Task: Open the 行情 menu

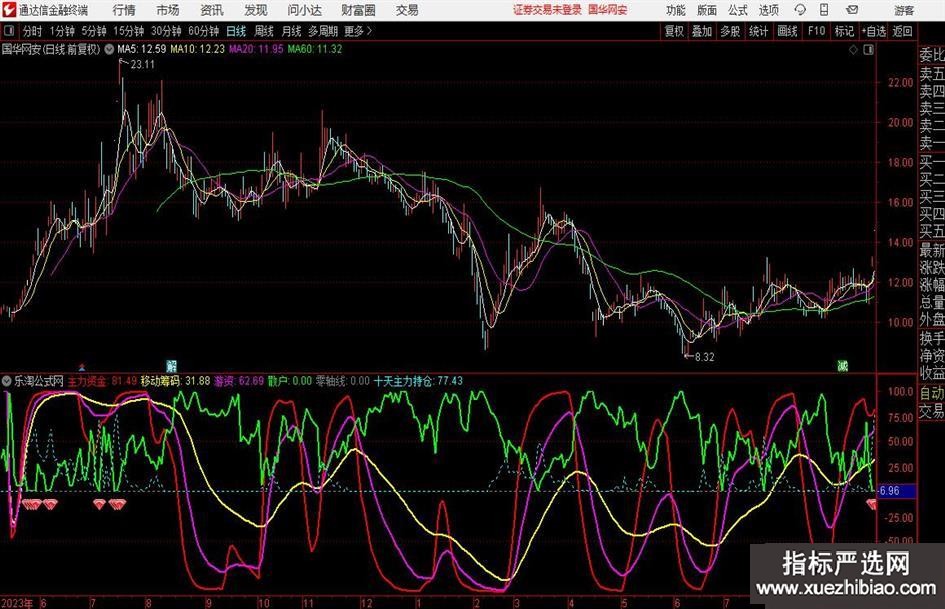Action: click(x=124, y=10)
